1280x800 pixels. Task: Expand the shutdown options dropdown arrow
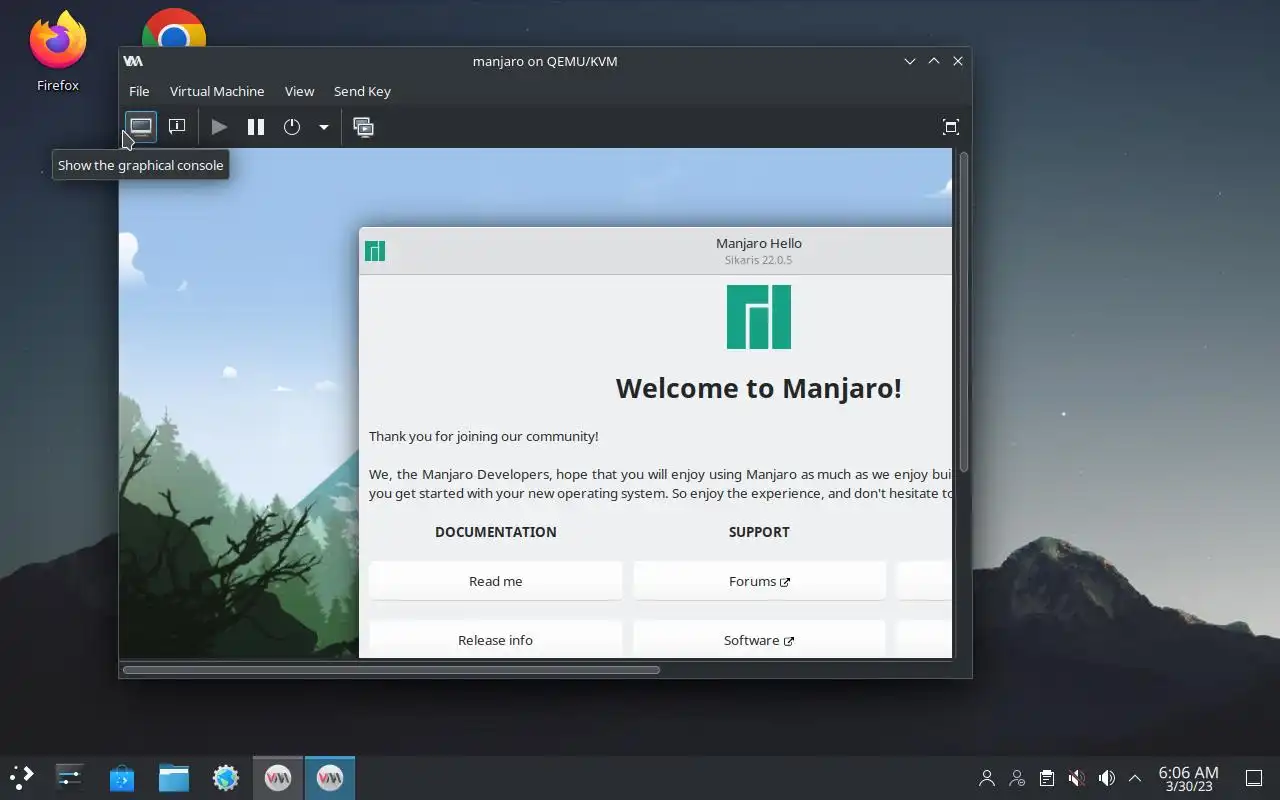tap(323, 127)
